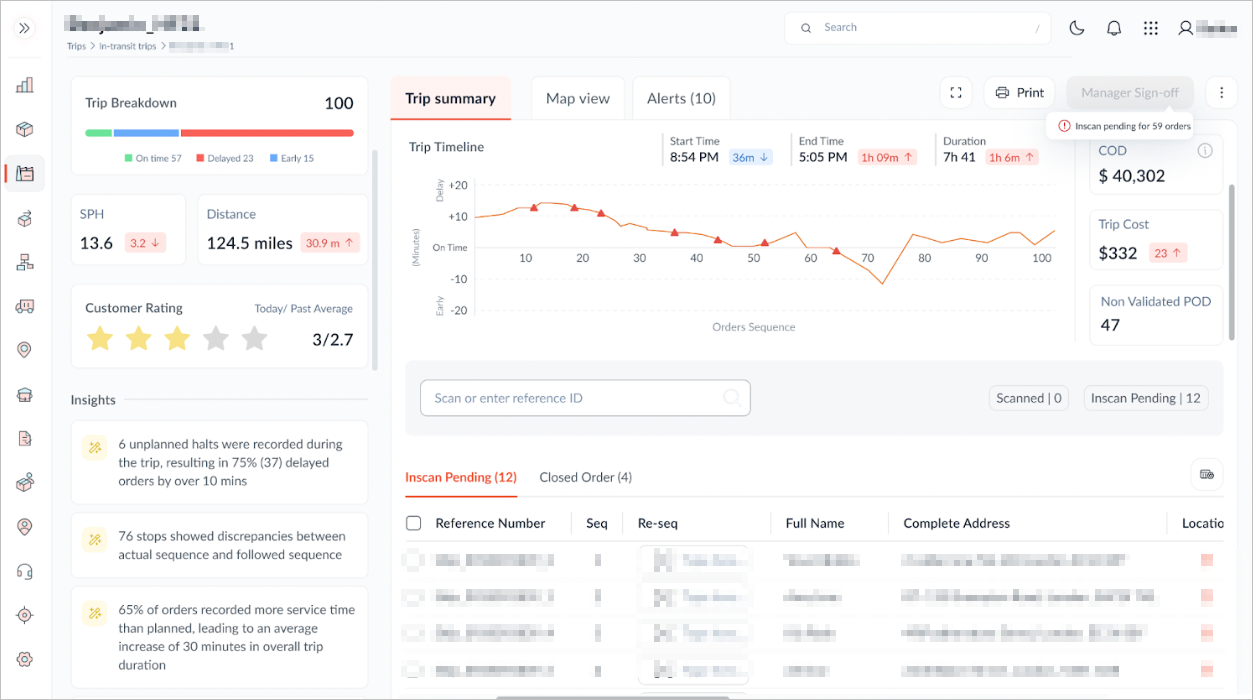Open the store hub sidebar icon
The image size is (1253, 700).
click(x=25, y=394)
